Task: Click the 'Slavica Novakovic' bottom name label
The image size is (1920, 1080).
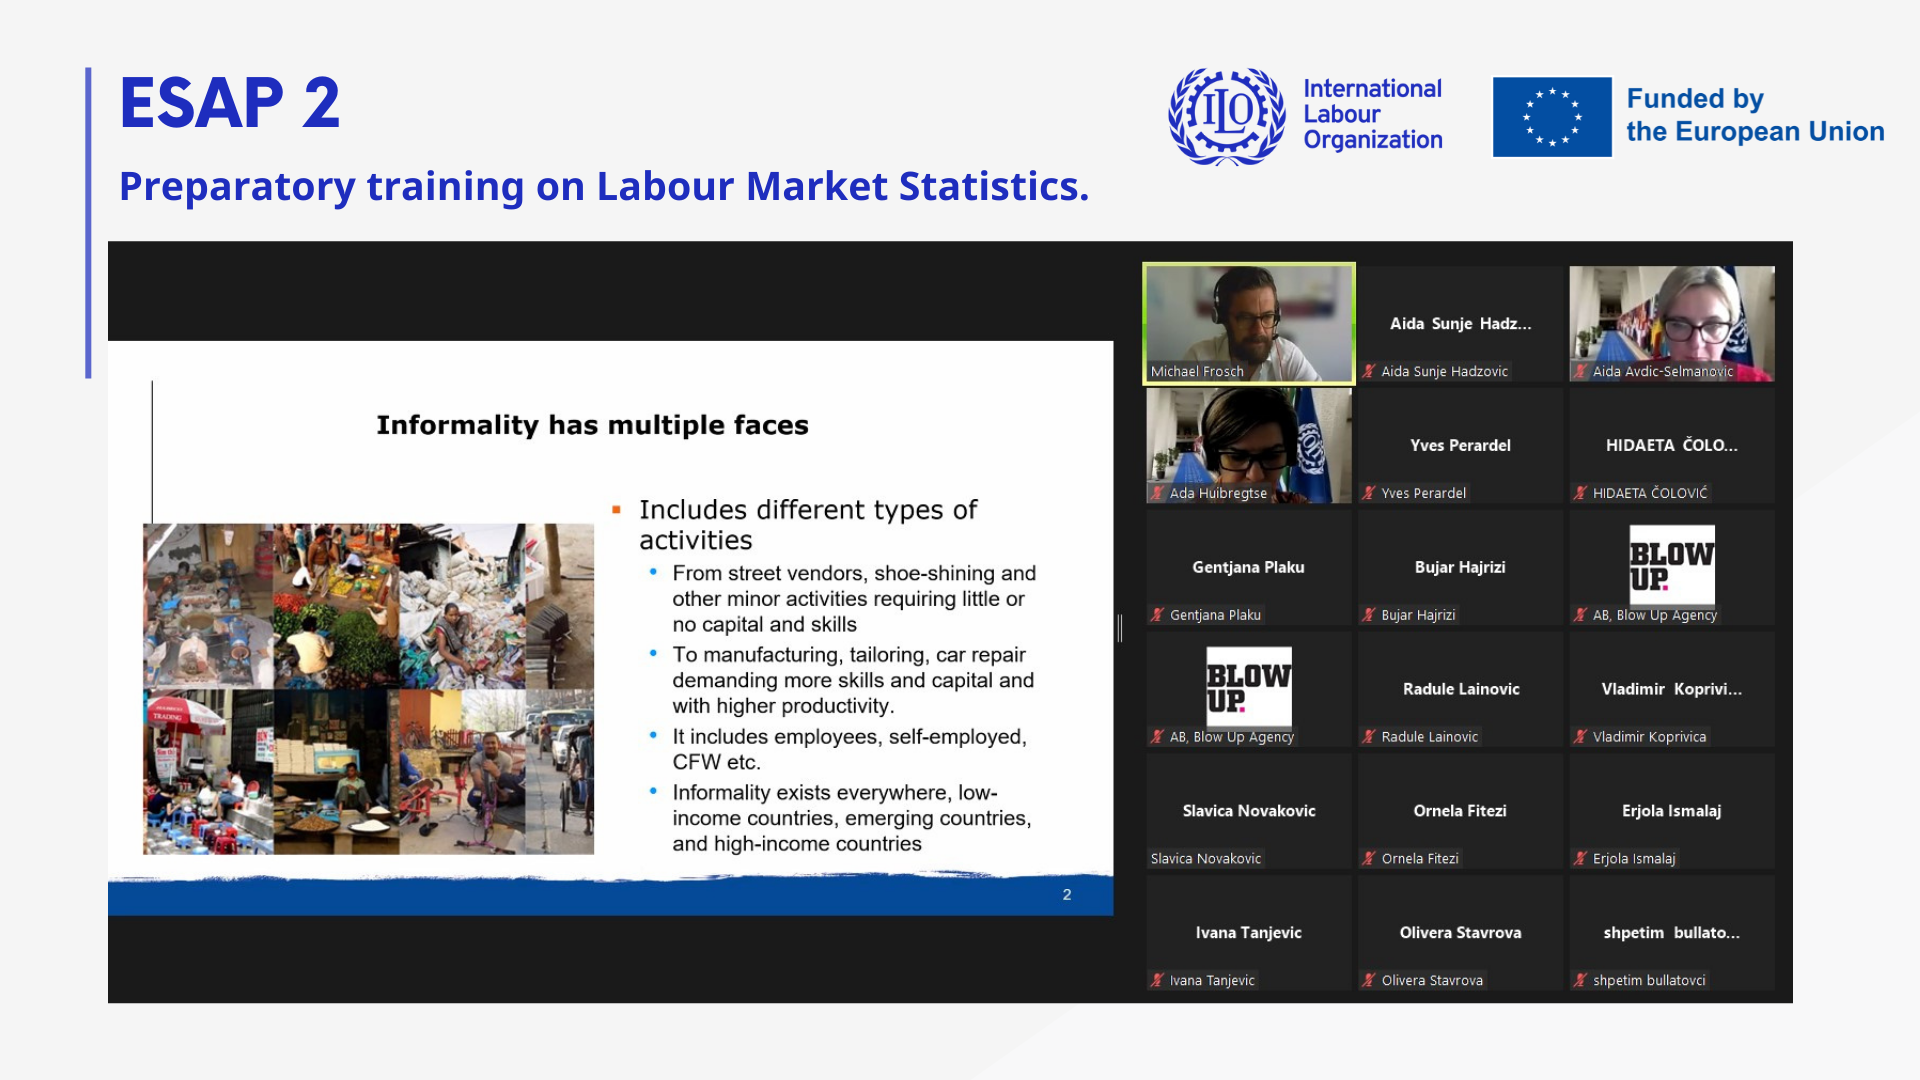Action: pyautogui.click(x=1206, y=859)
